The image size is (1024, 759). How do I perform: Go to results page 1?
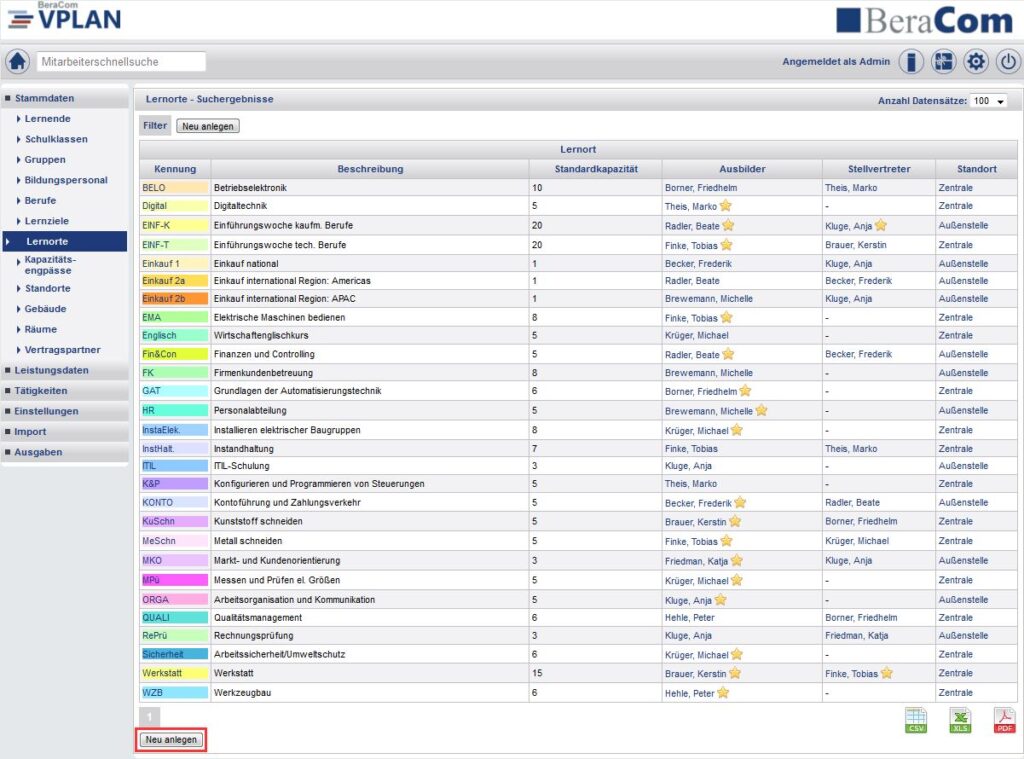point(150,717)
